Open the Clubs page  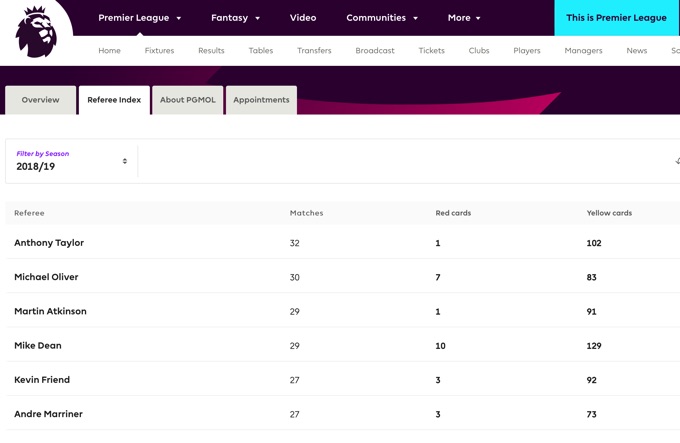pos(479,50)
